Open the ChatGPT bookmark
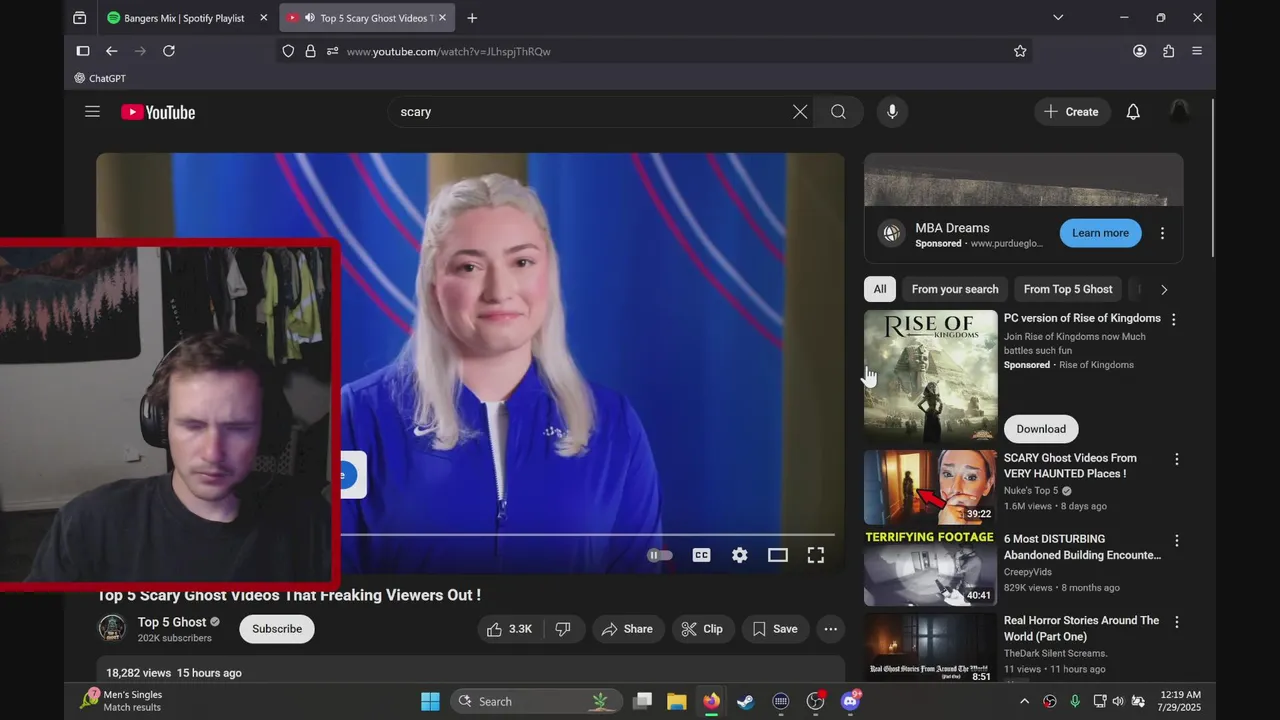 99,78
